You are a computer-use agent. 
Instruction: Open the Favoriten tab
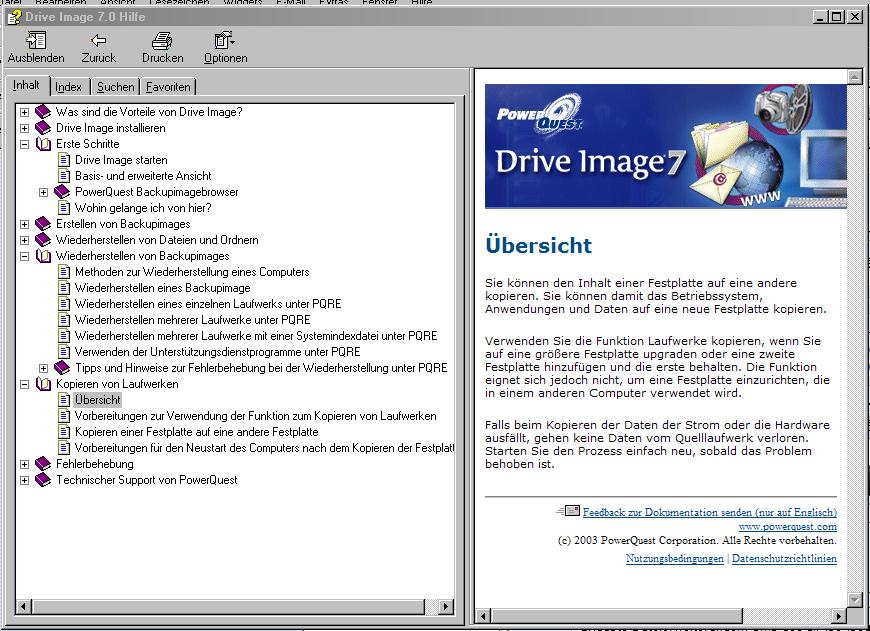click(168, 87)
